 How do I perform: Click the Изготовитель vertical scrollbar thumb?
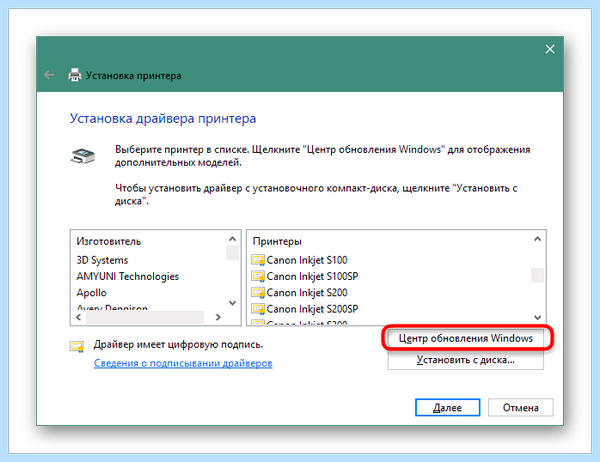(232, 253)
